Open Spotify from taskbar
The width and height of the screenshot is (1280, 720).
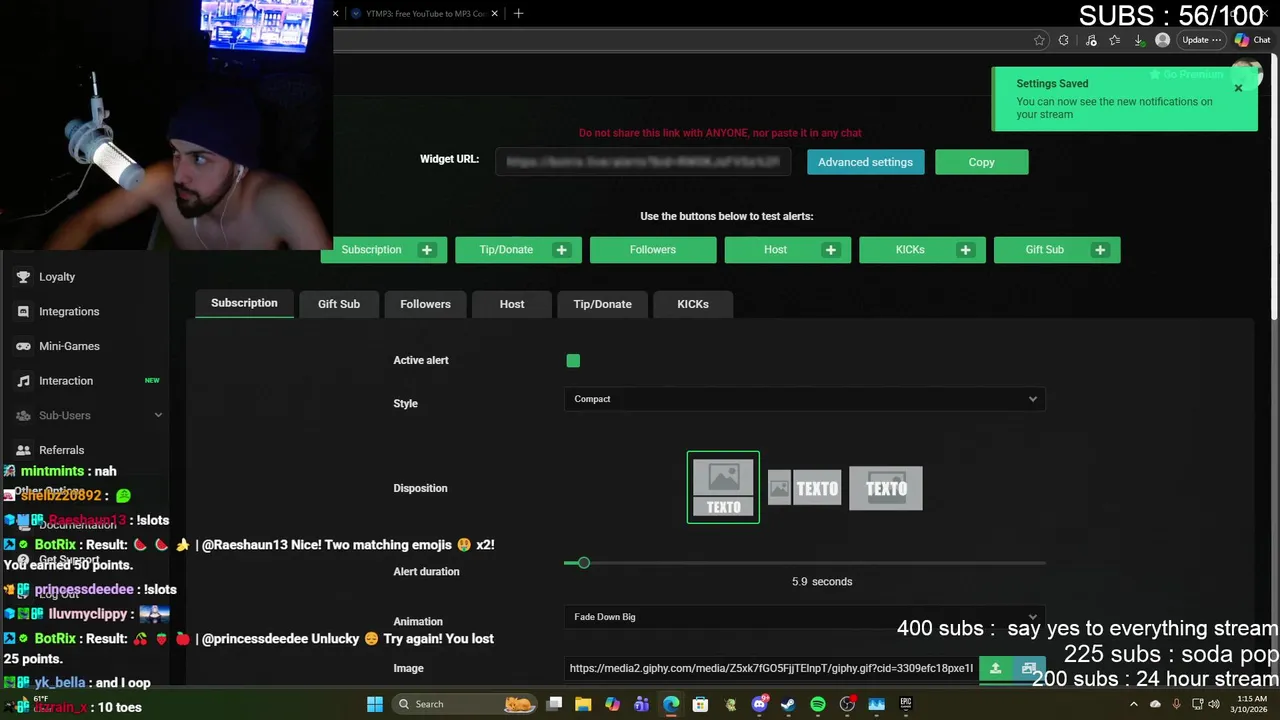pyautogui.click(x=818, y=704)
